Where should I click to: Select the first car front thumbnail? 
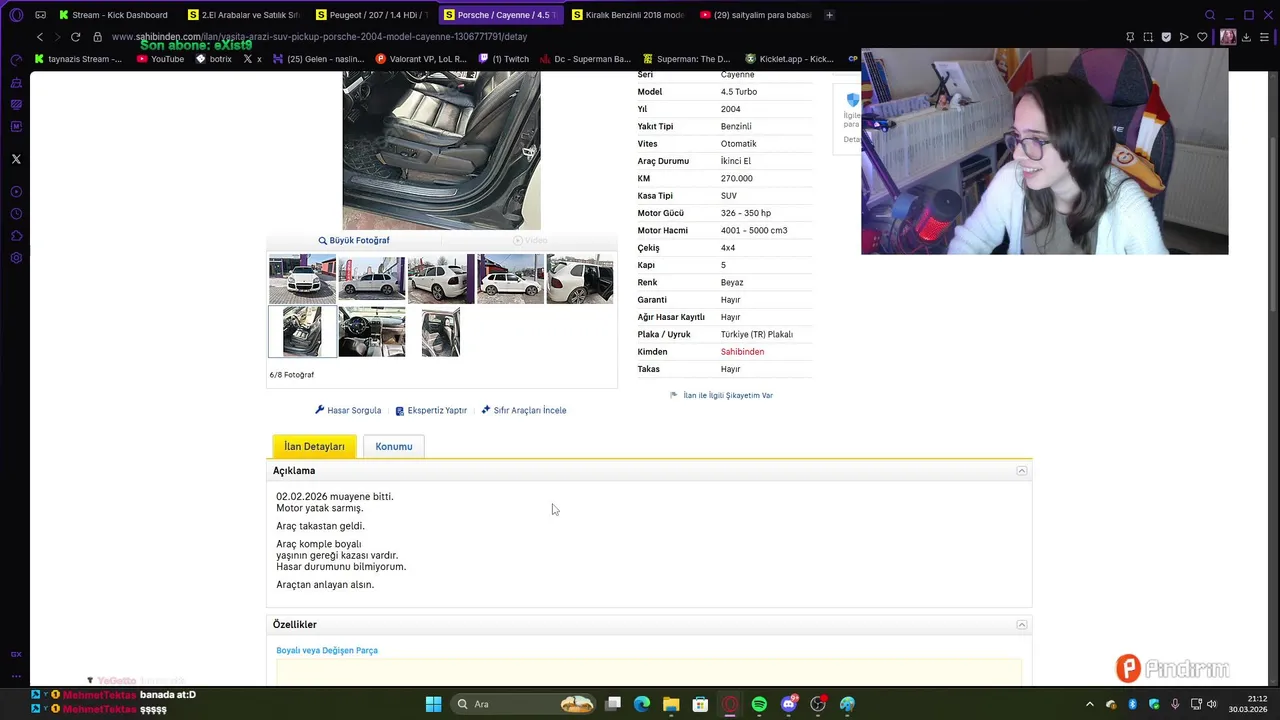[x=302, y=279]
